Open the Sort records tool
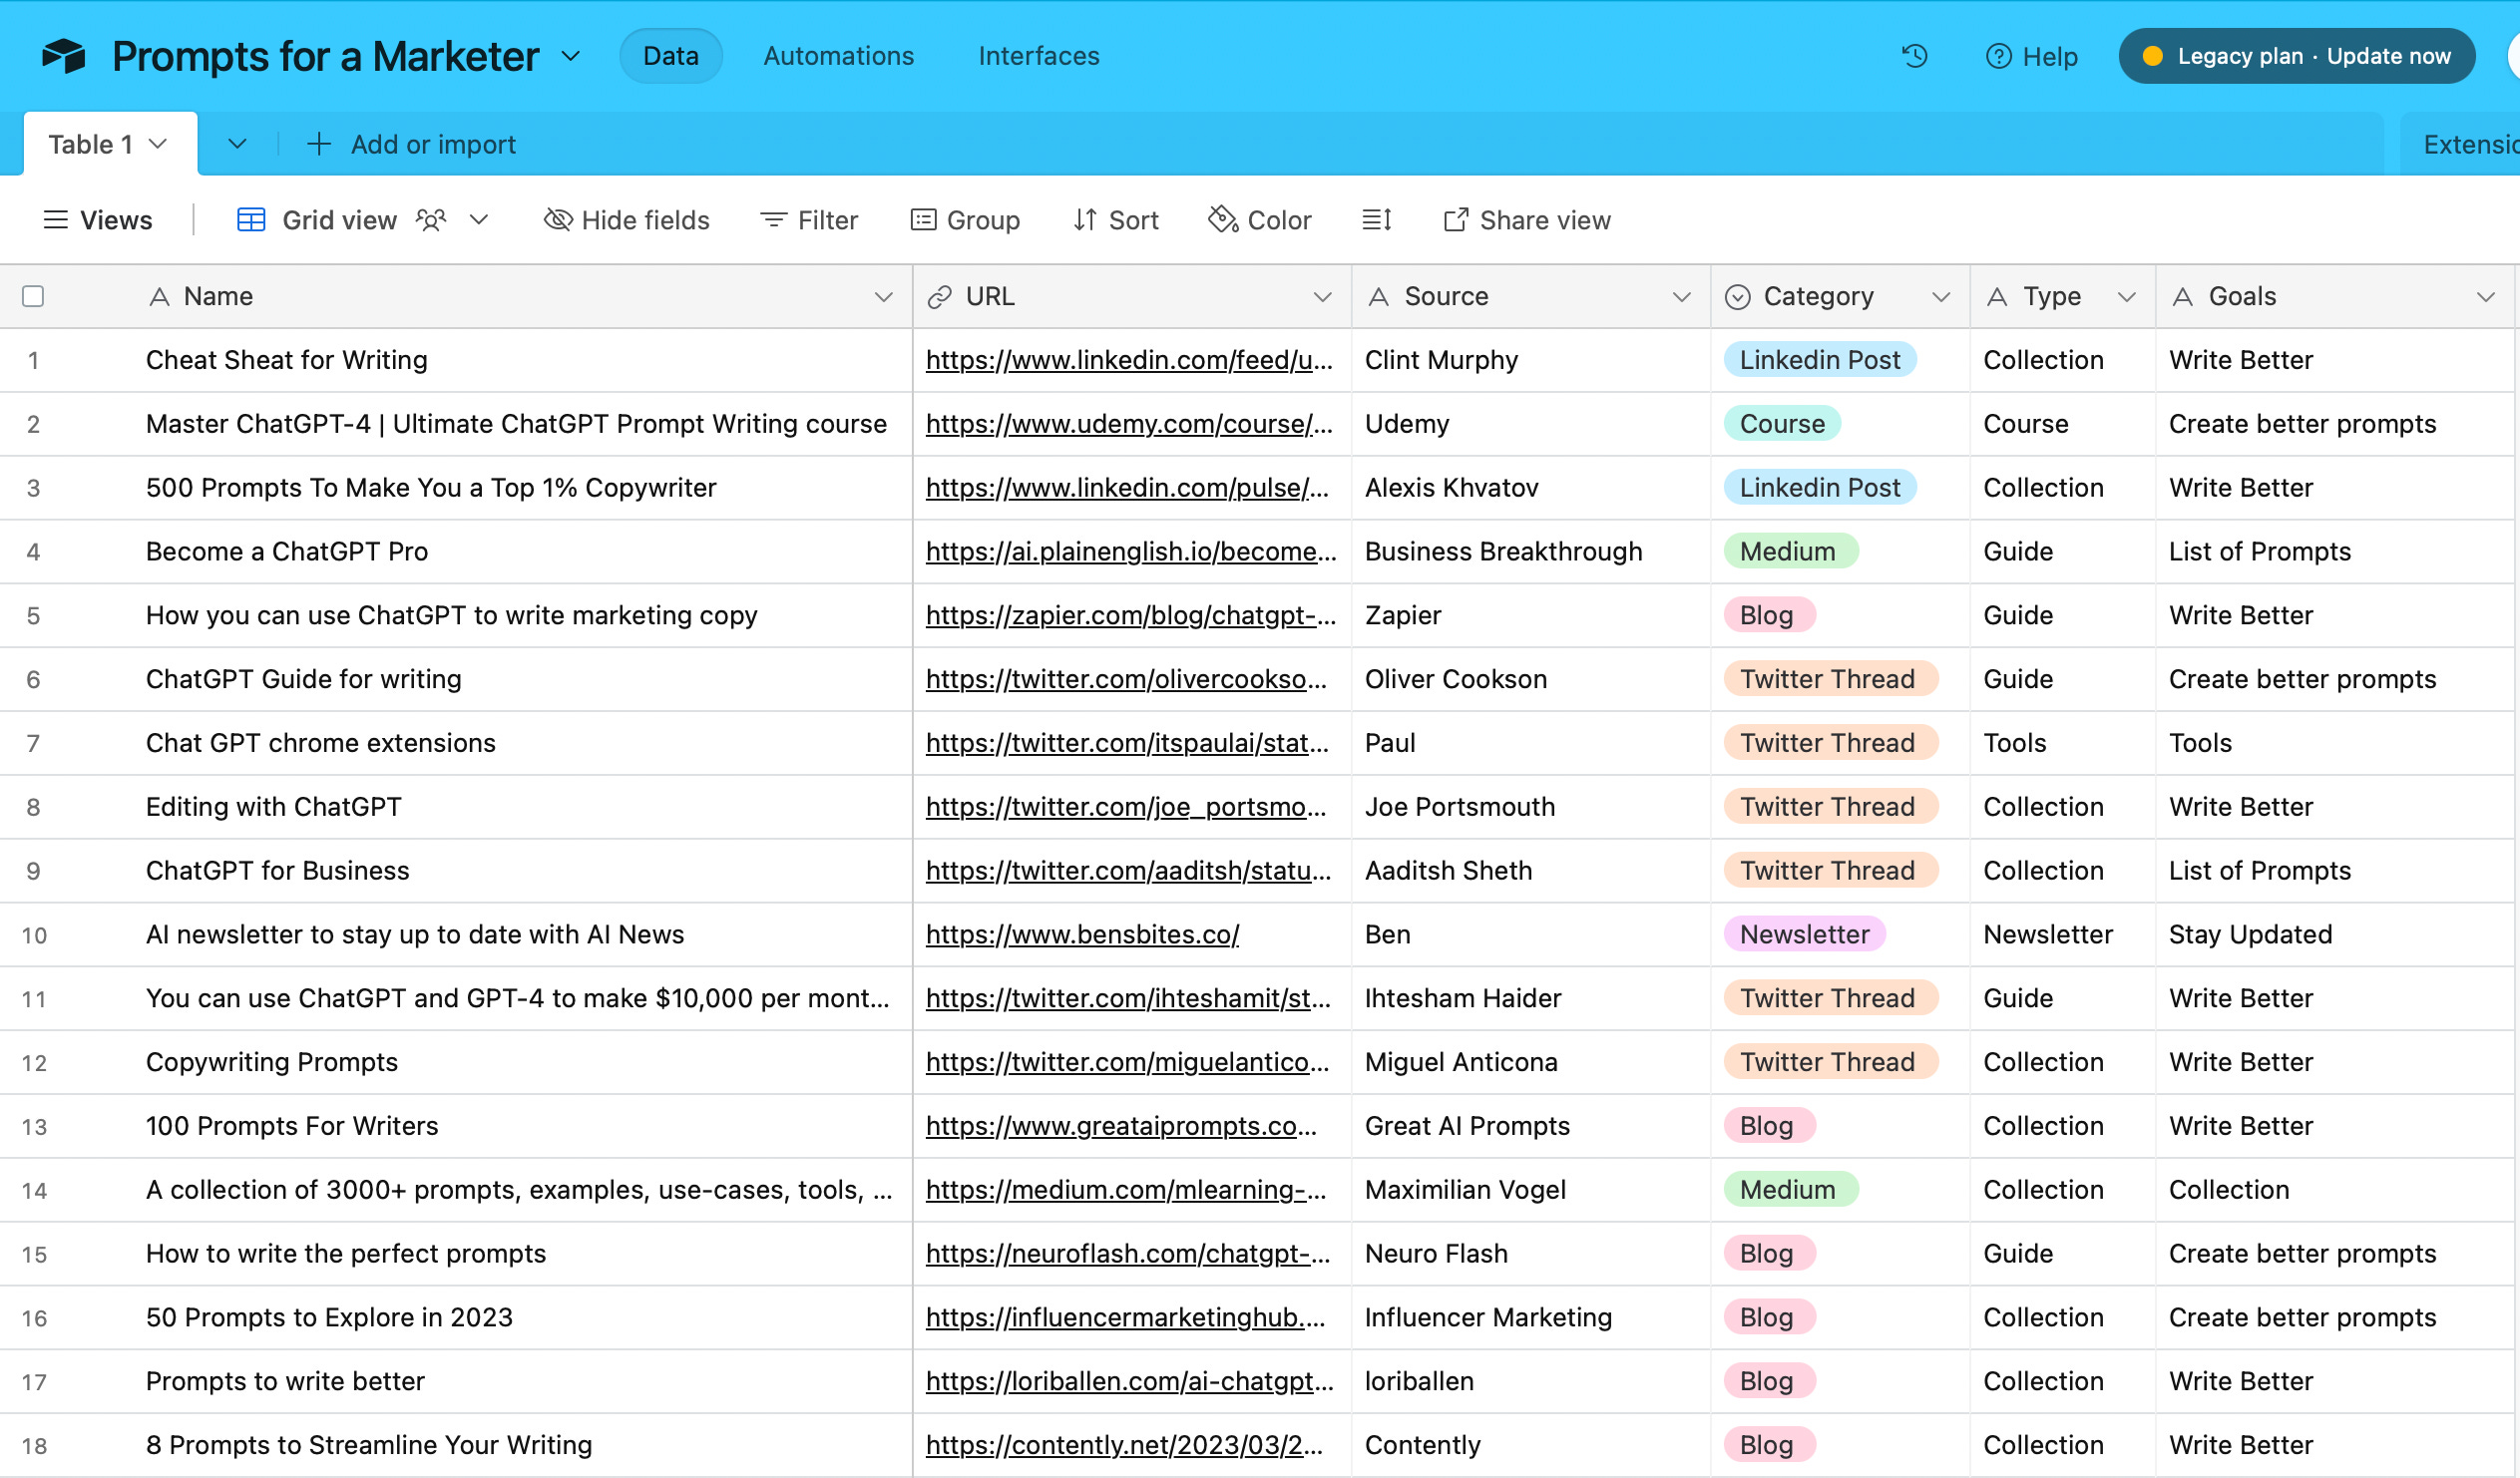 pyautogui.click(x=1115, y=220)
